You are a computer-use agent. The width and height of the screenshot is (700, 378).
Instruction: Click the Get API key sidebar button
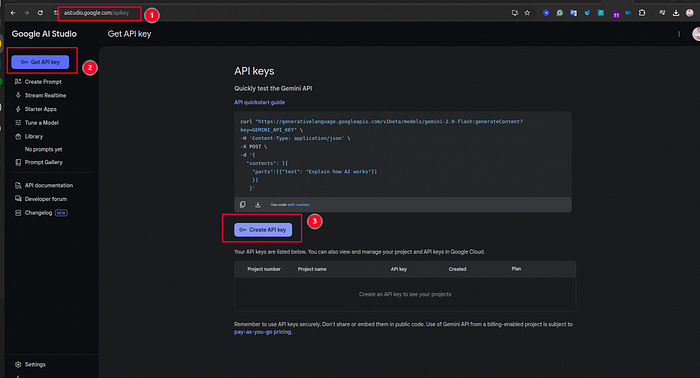coord(40,62)
